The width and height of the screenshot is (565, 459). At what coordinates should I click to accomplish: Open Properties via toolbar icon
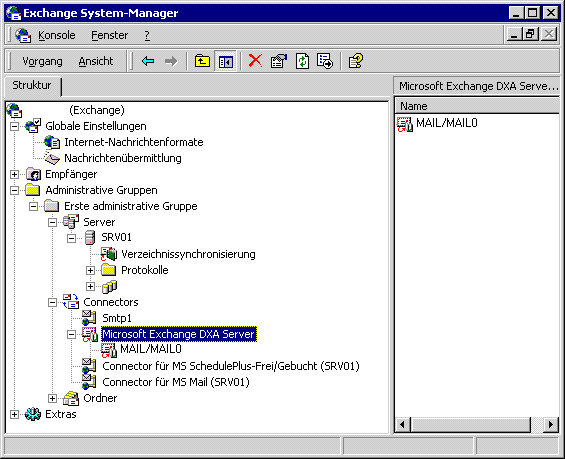pyautogui.click(x=279, y=61)
